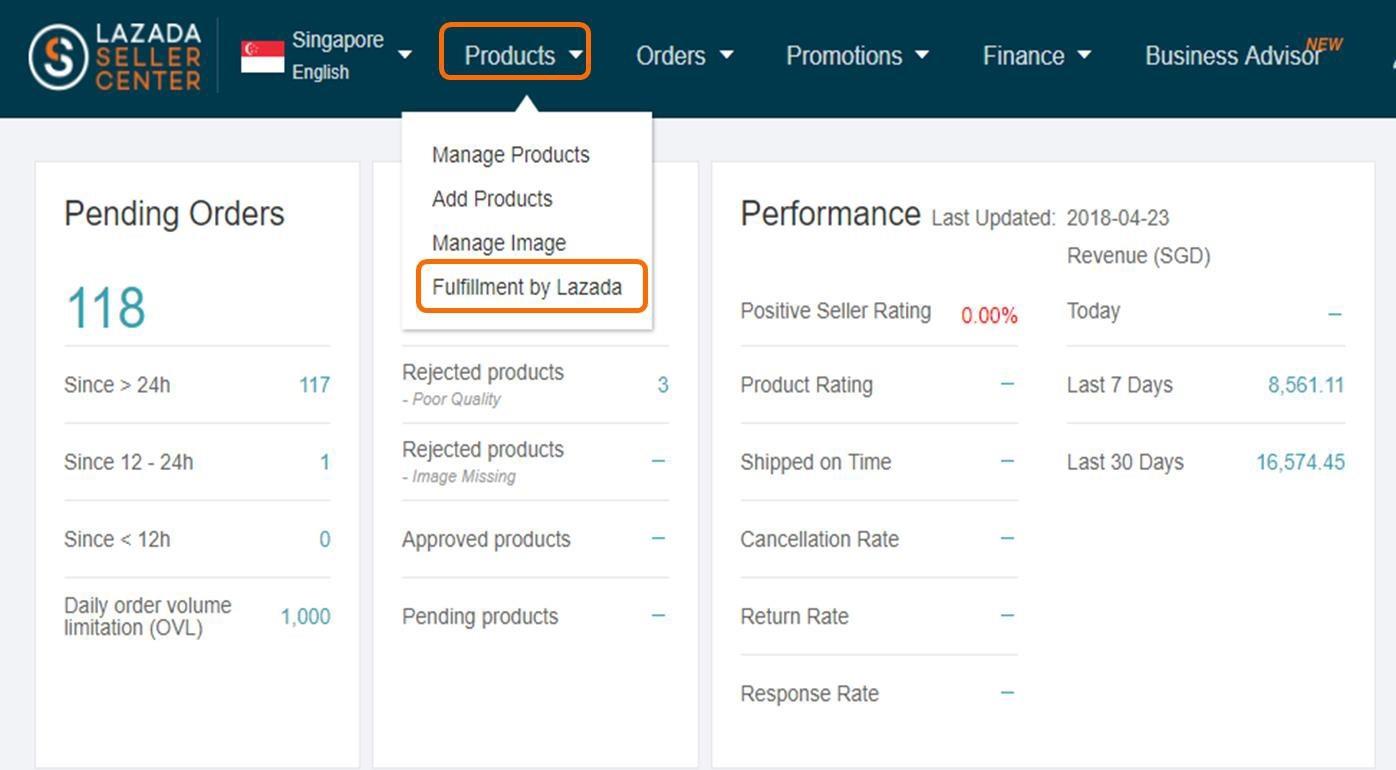This screenshot has height=770, width=1396.
Task: Click the Product Rating label
Action: tap(806, 385)
